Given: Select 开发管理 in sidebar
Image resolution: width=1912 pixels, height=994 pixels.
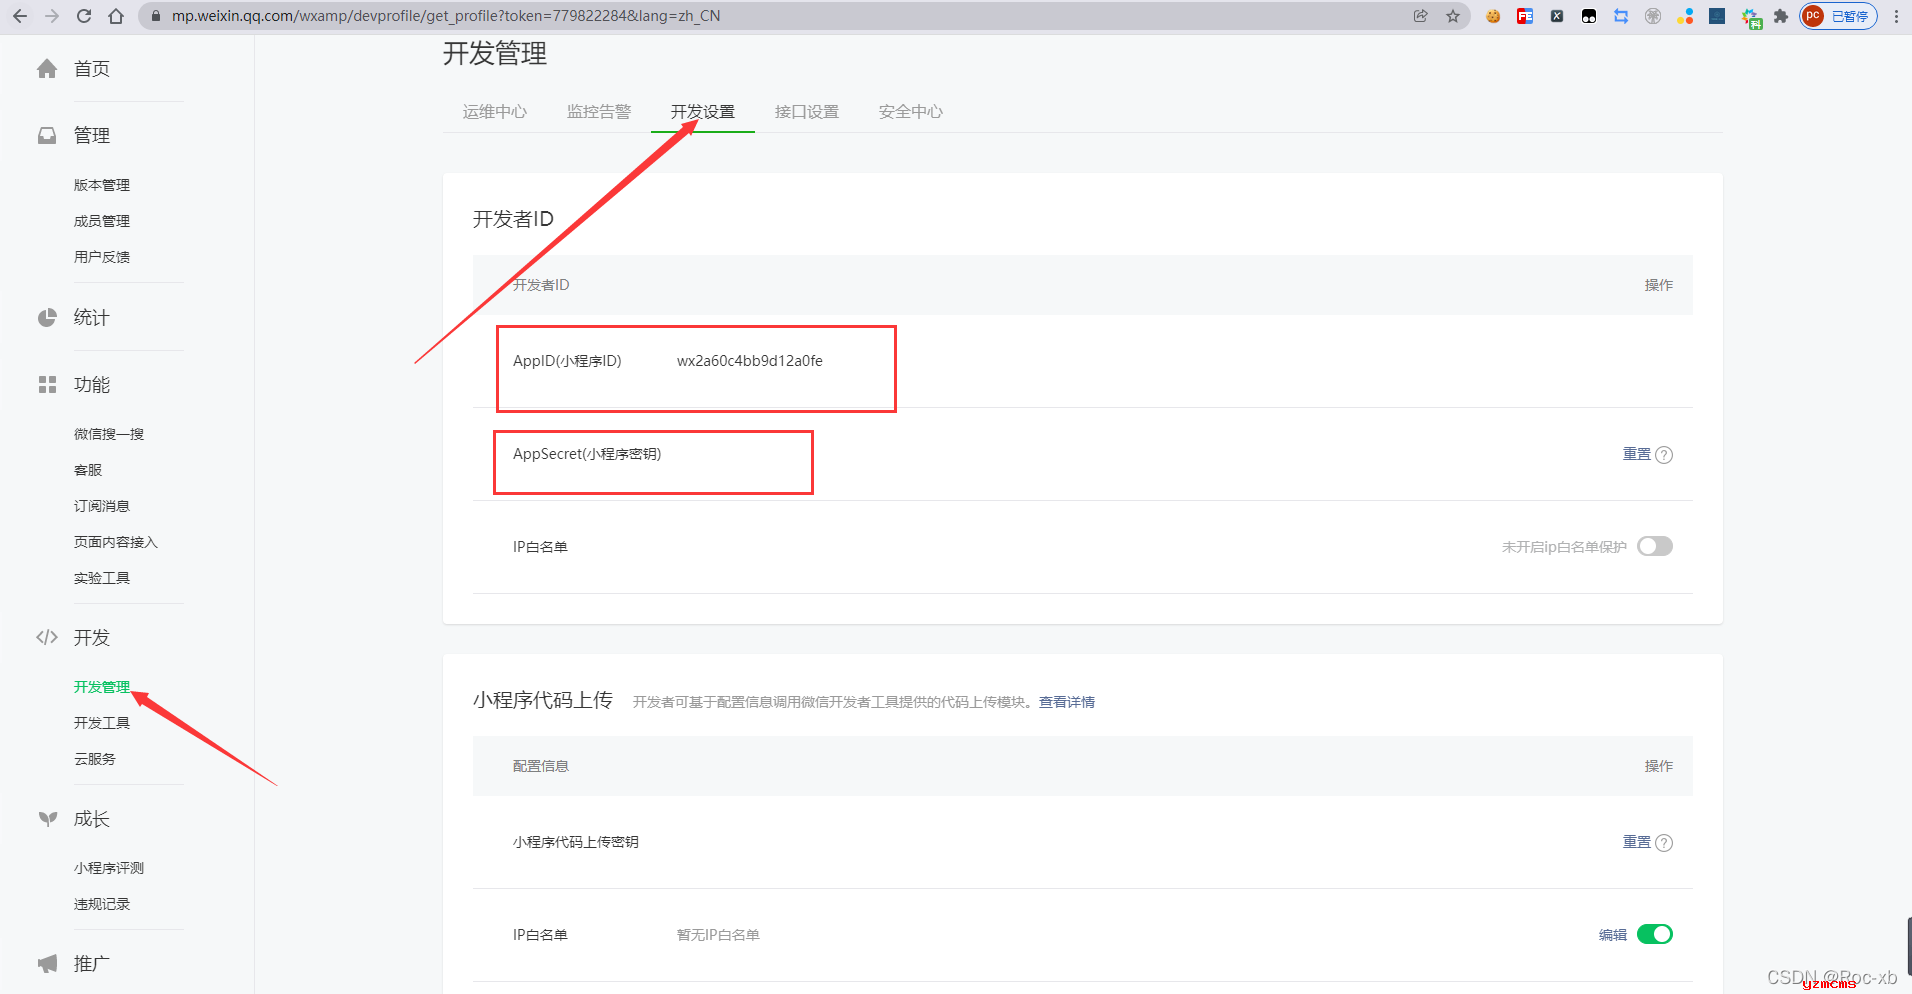Looking at the screenshot, I should click(102, 687).
